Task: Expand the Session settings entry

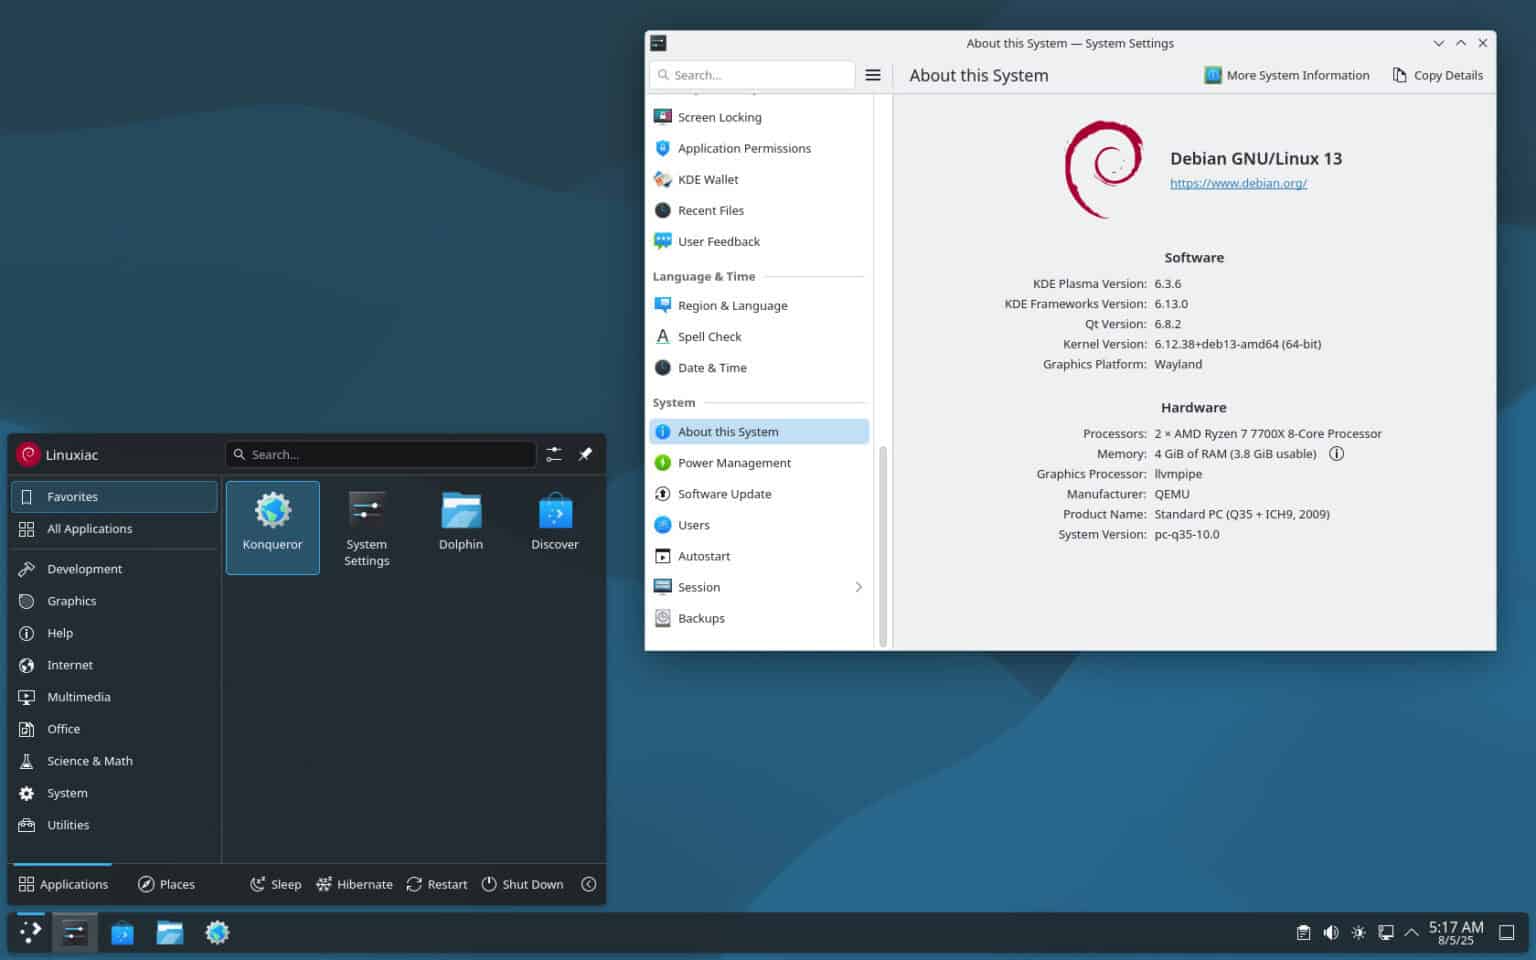Action: (858, 587)
